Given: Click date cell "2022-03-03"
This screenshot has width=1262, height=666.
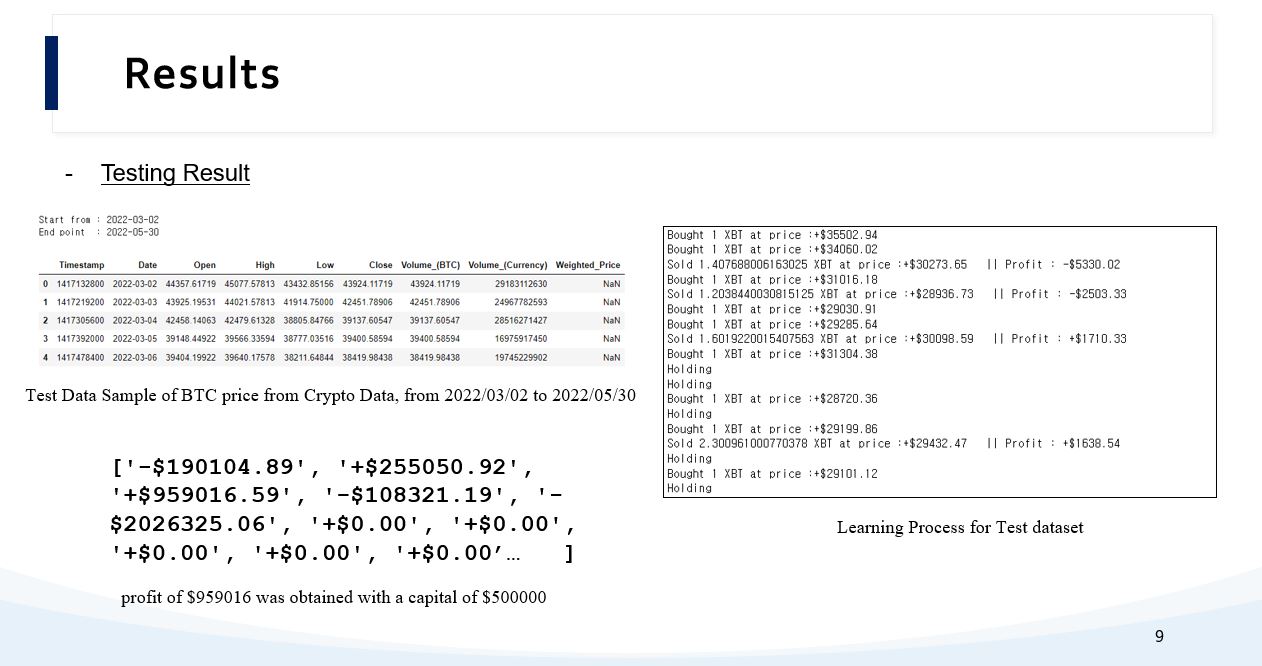Looking at the screenshot, I should (135, 302).
